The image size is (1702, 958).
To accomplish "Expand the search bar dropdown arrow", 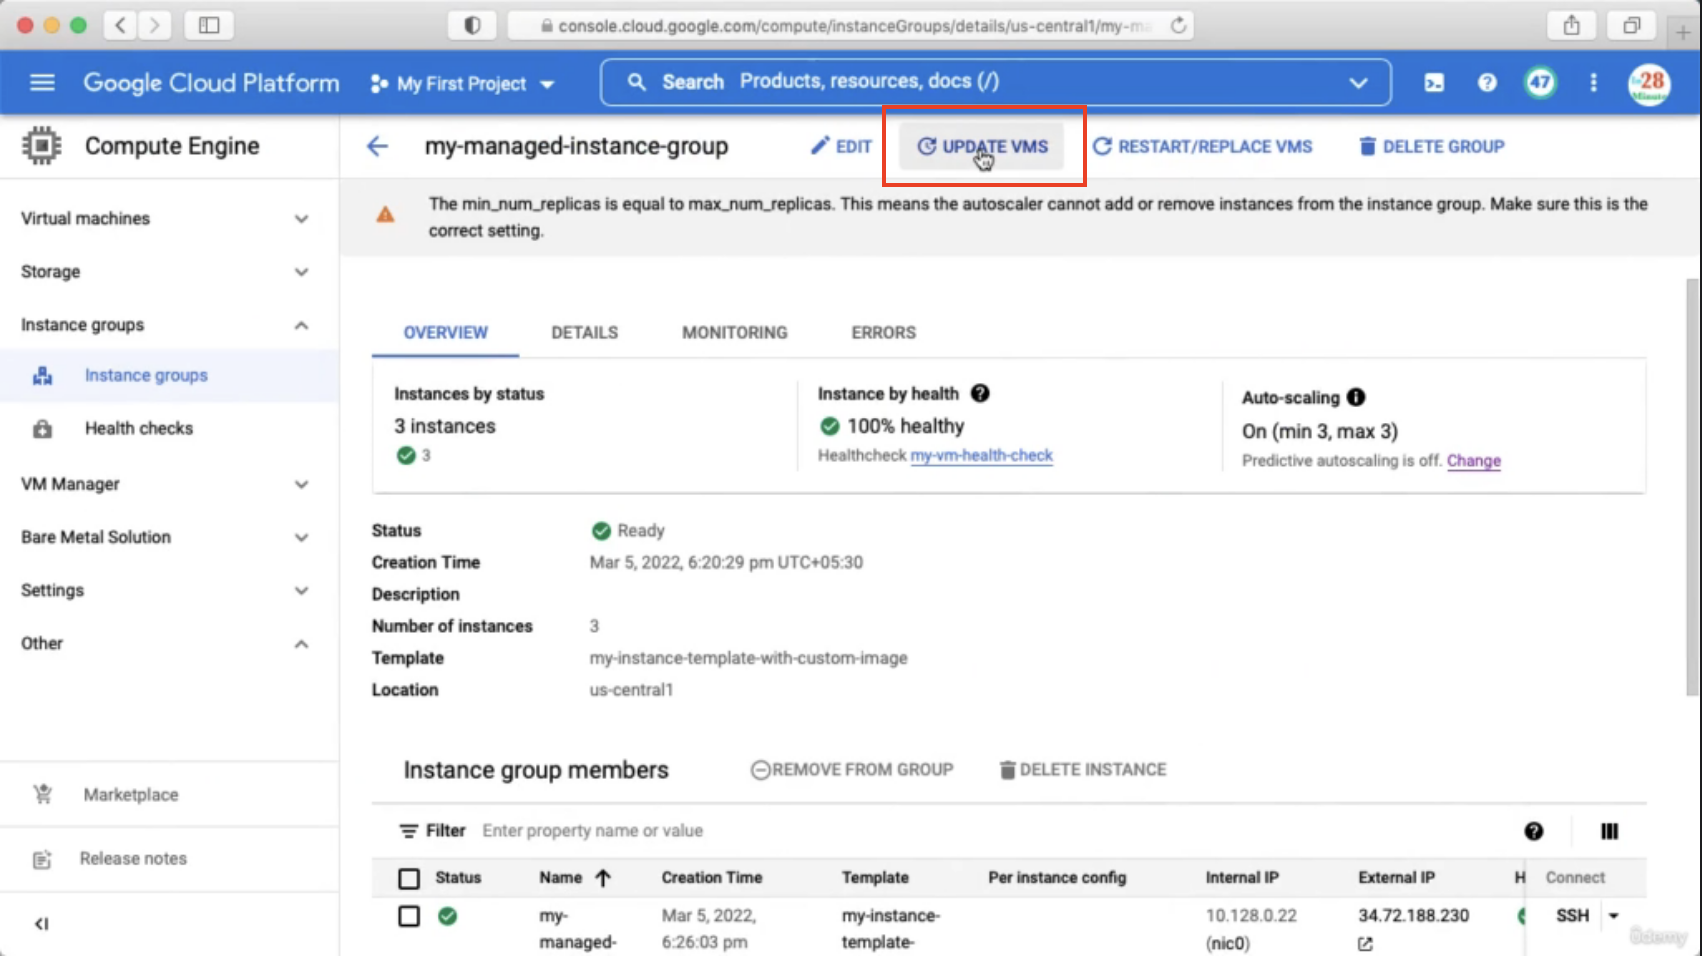I will coord(1358,83).
